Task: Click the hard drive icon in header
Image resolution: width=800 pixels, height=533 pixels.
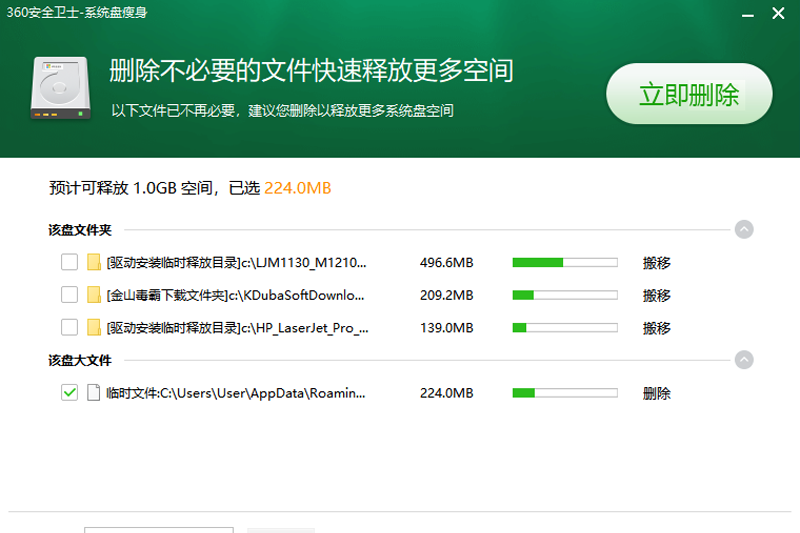Action: click(60, 88)
